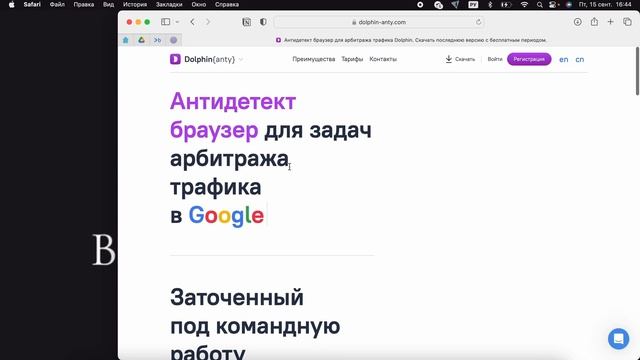Switch site language to en
This screenshot has height=360, width=640.
(564, 60)
